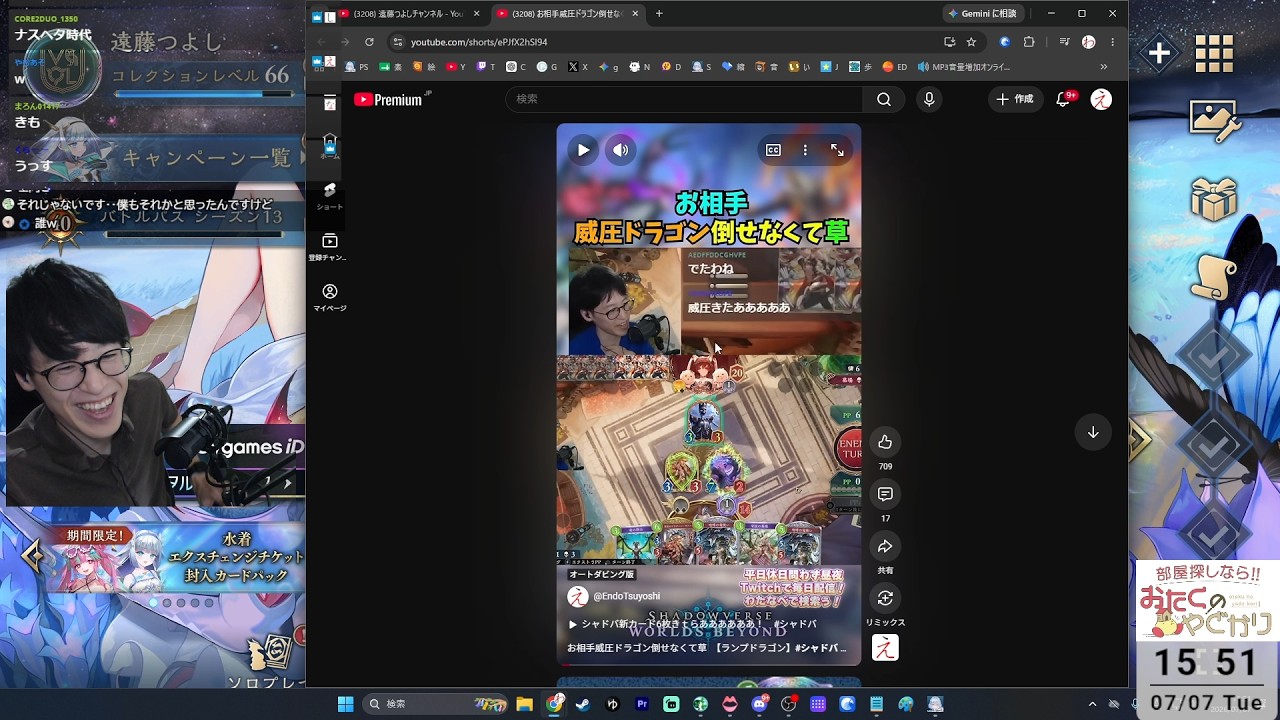The width and height of the screenshot is (1280, 720).
Task: Open linked video シャドバ新カード6枚きたあ
Action: [x=692, y=624]
